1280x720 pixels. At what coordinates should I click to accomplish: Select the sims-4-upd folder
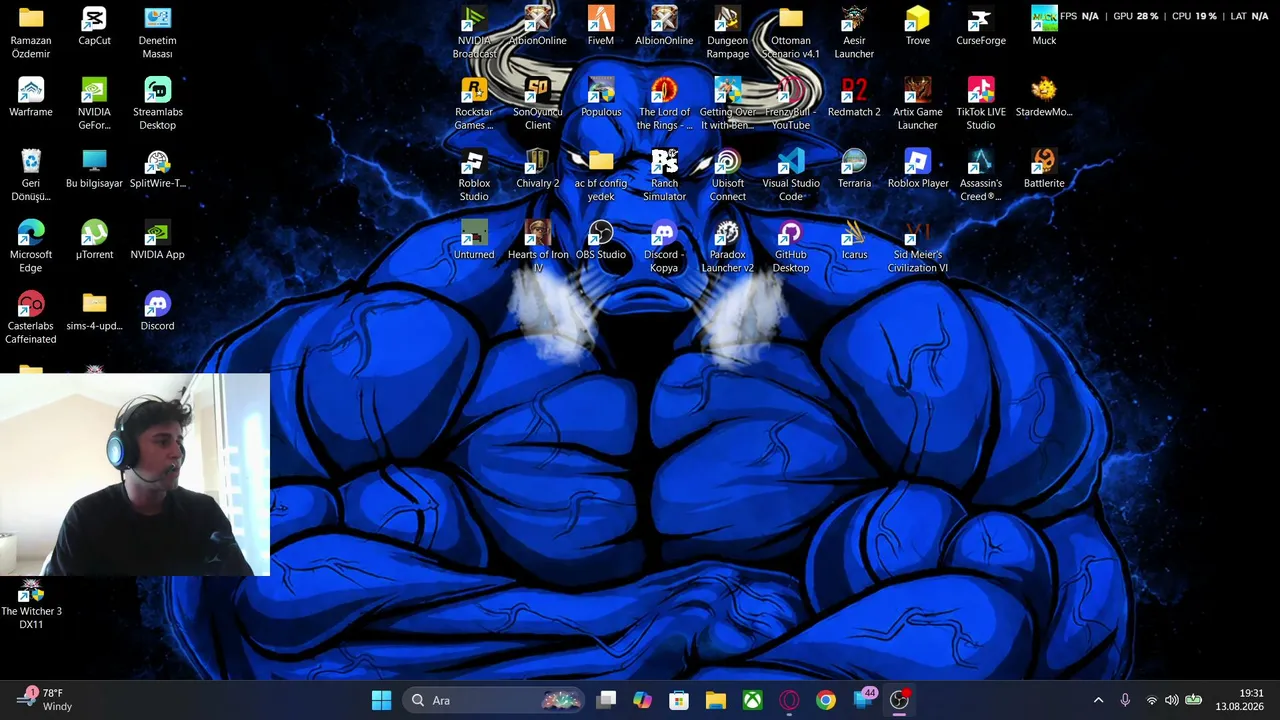(94, 312)
